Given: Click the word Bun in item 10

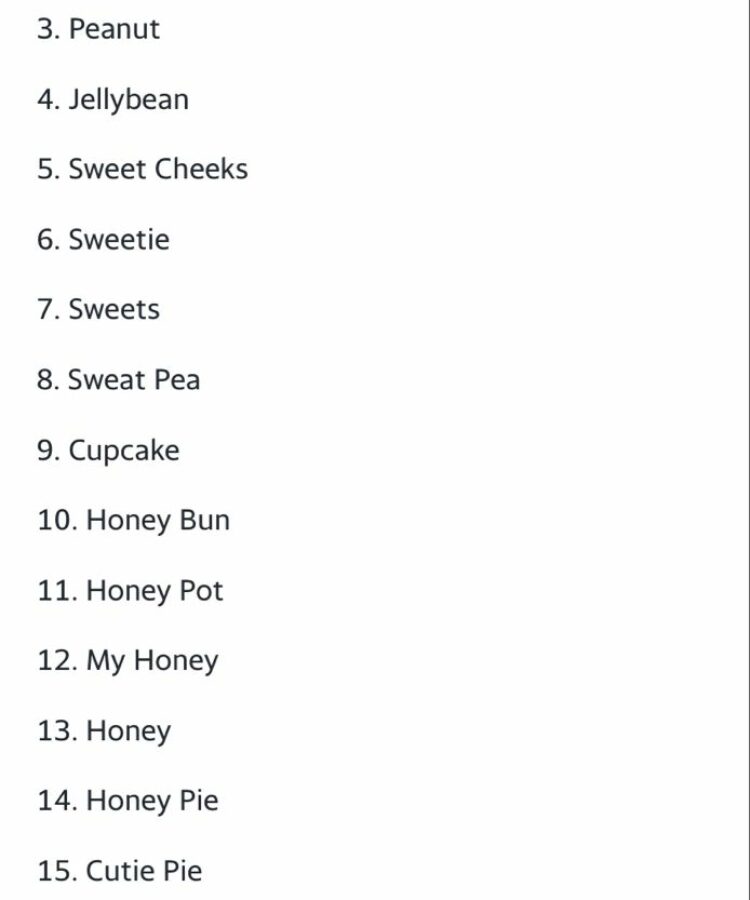Looking at the screenshot, I should (204, 521).
